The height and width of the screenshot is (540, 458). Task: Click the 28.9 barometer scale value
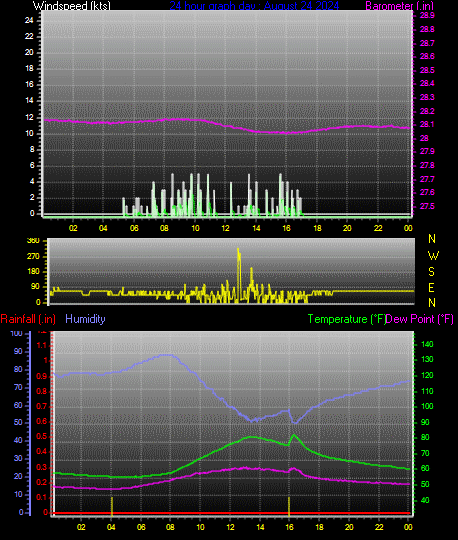[427, 15]
